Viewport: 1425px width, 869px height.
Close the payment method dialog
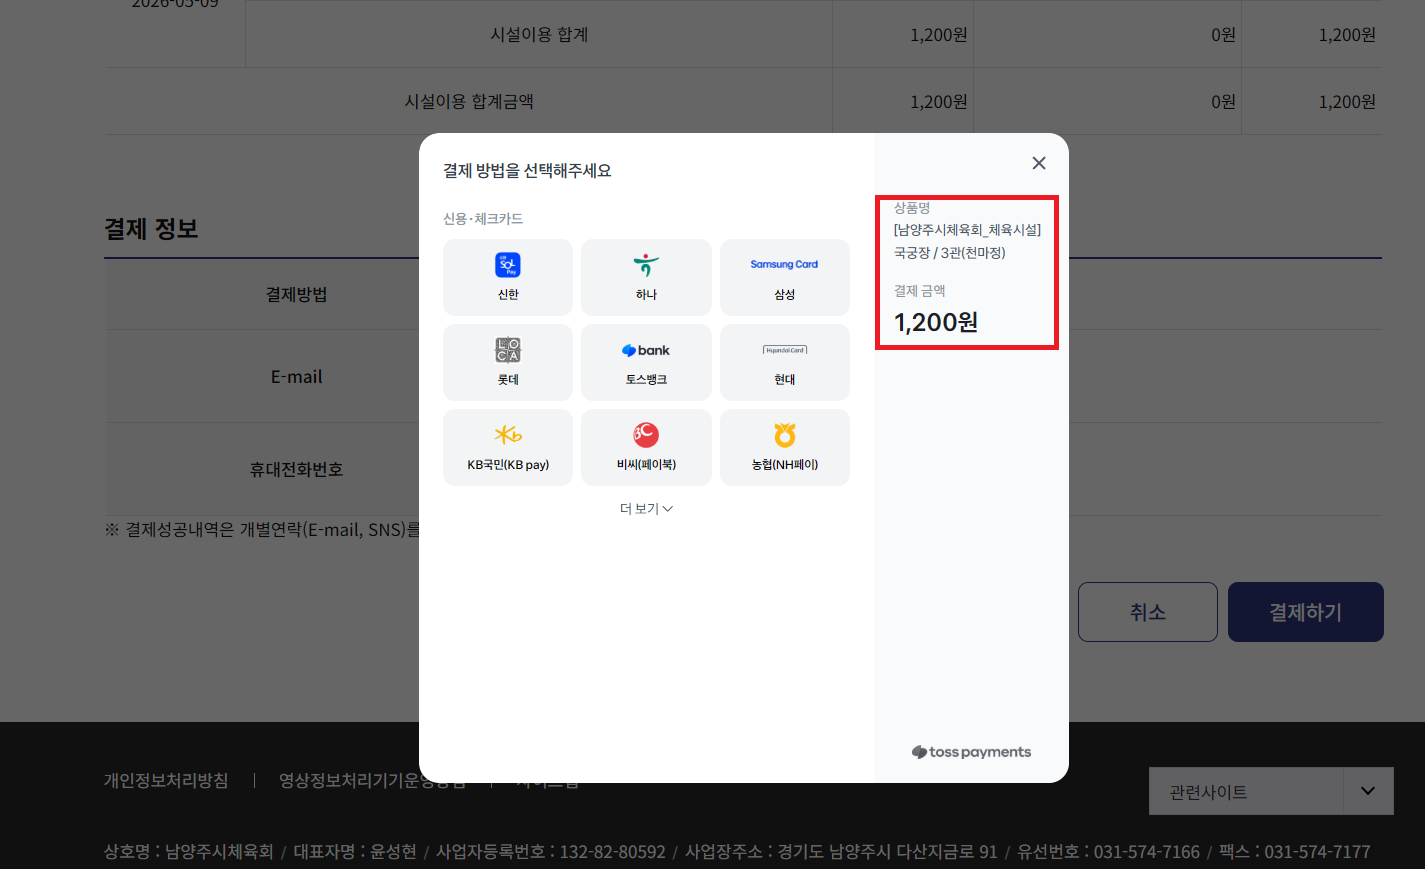pyautogui.click(x=1039, y=163)
